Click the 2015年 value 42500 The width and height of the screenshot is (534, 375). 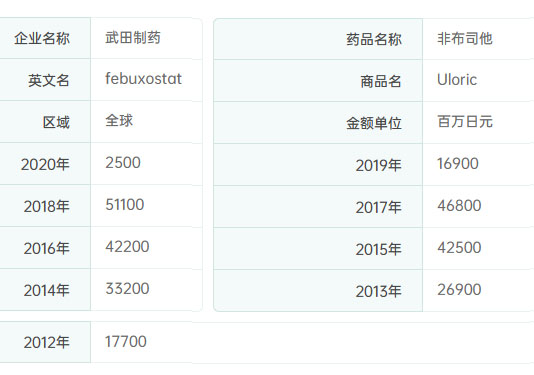point(459,248)
